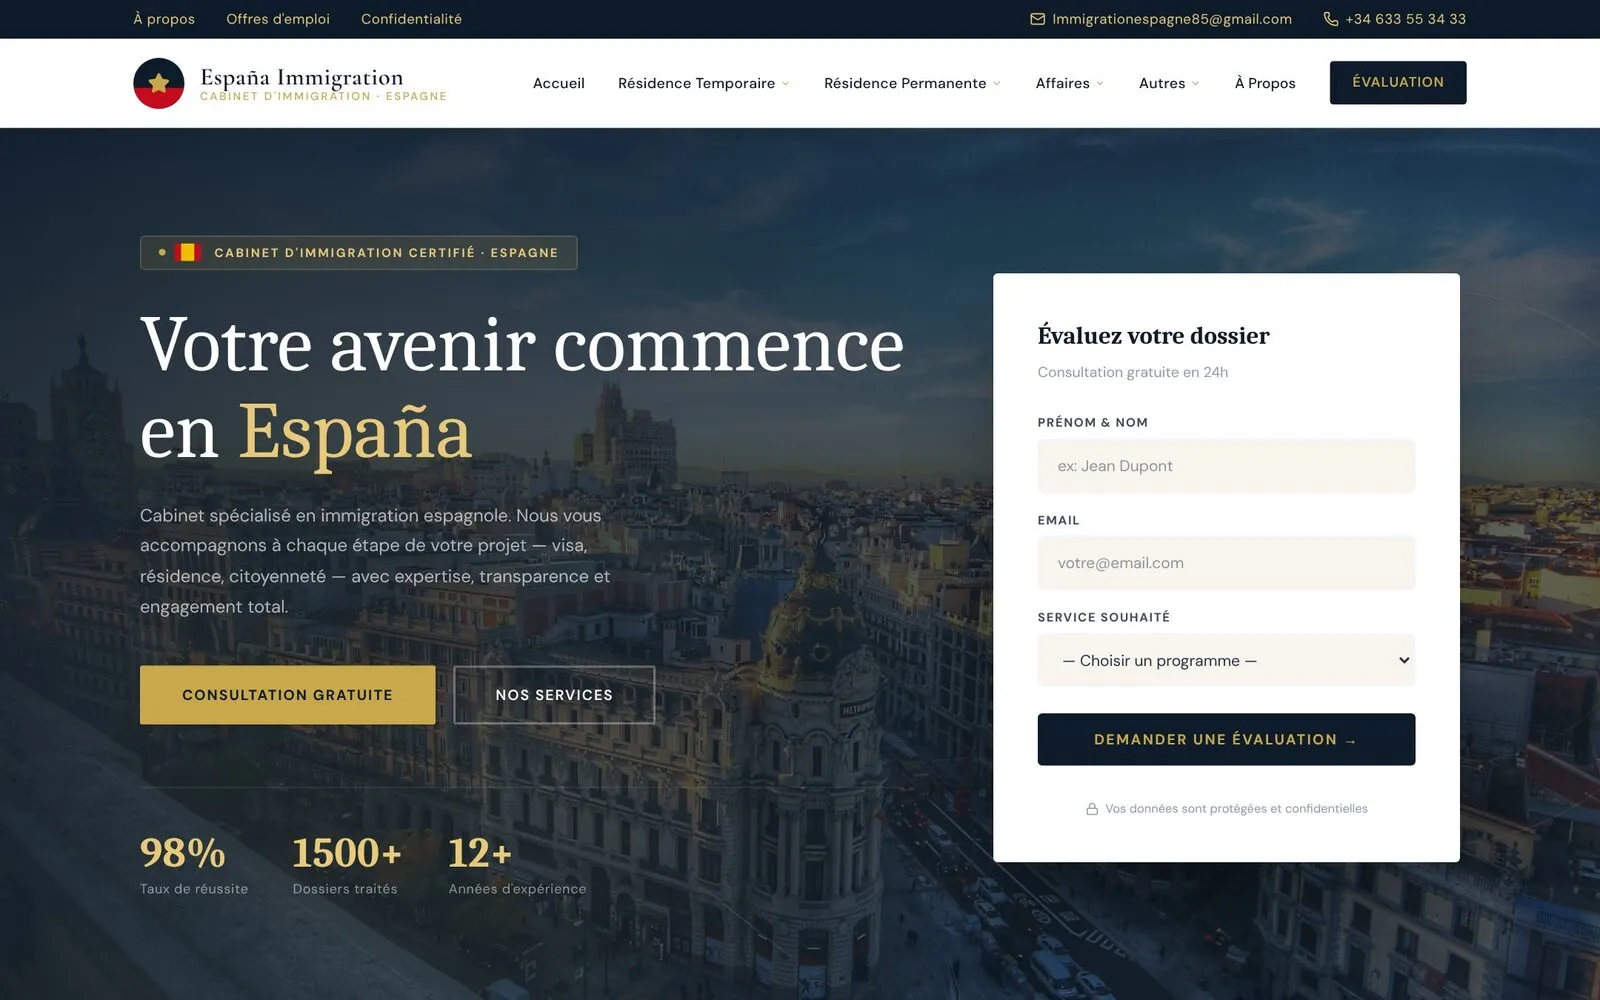Click the envelope icon beside the email address

point(1038,19)
